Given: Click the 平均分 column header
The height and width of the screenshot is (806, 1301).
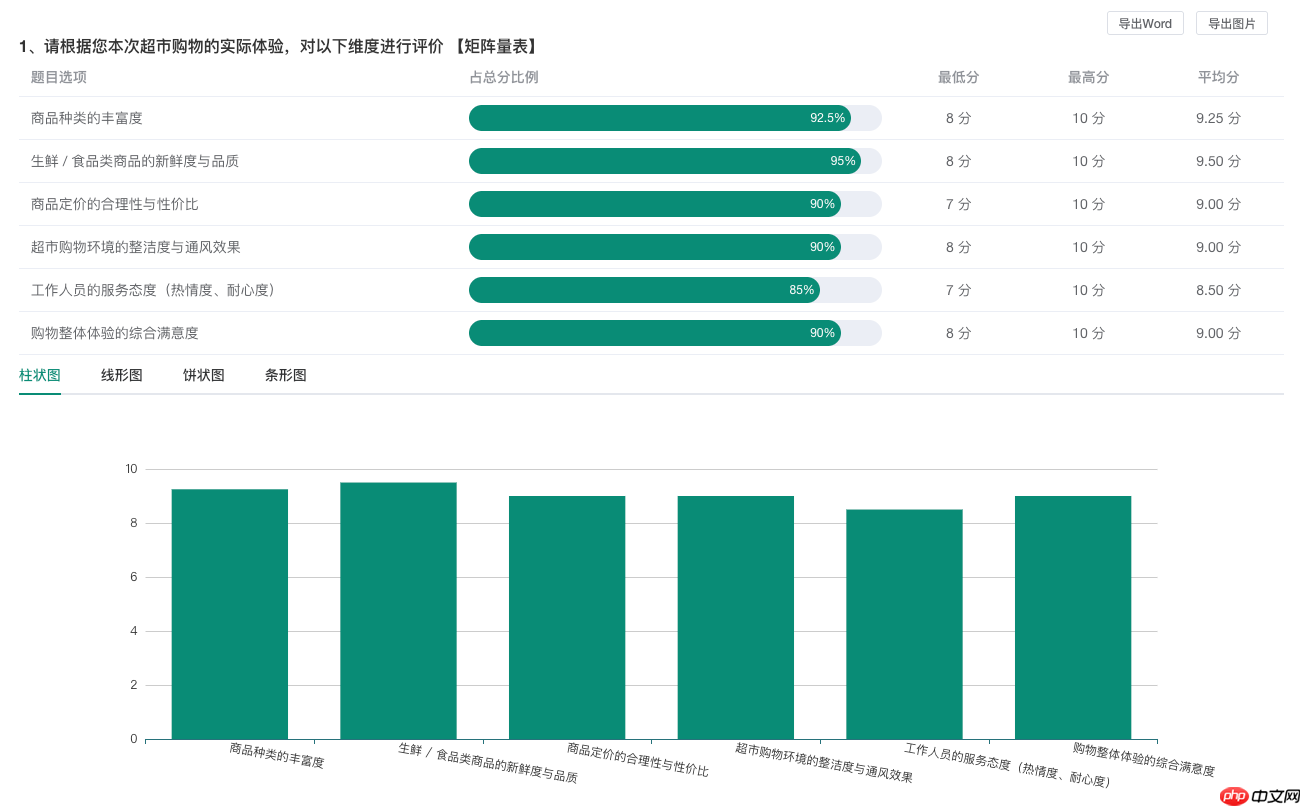Looking at the screenshot, I should pos(1218,76).
